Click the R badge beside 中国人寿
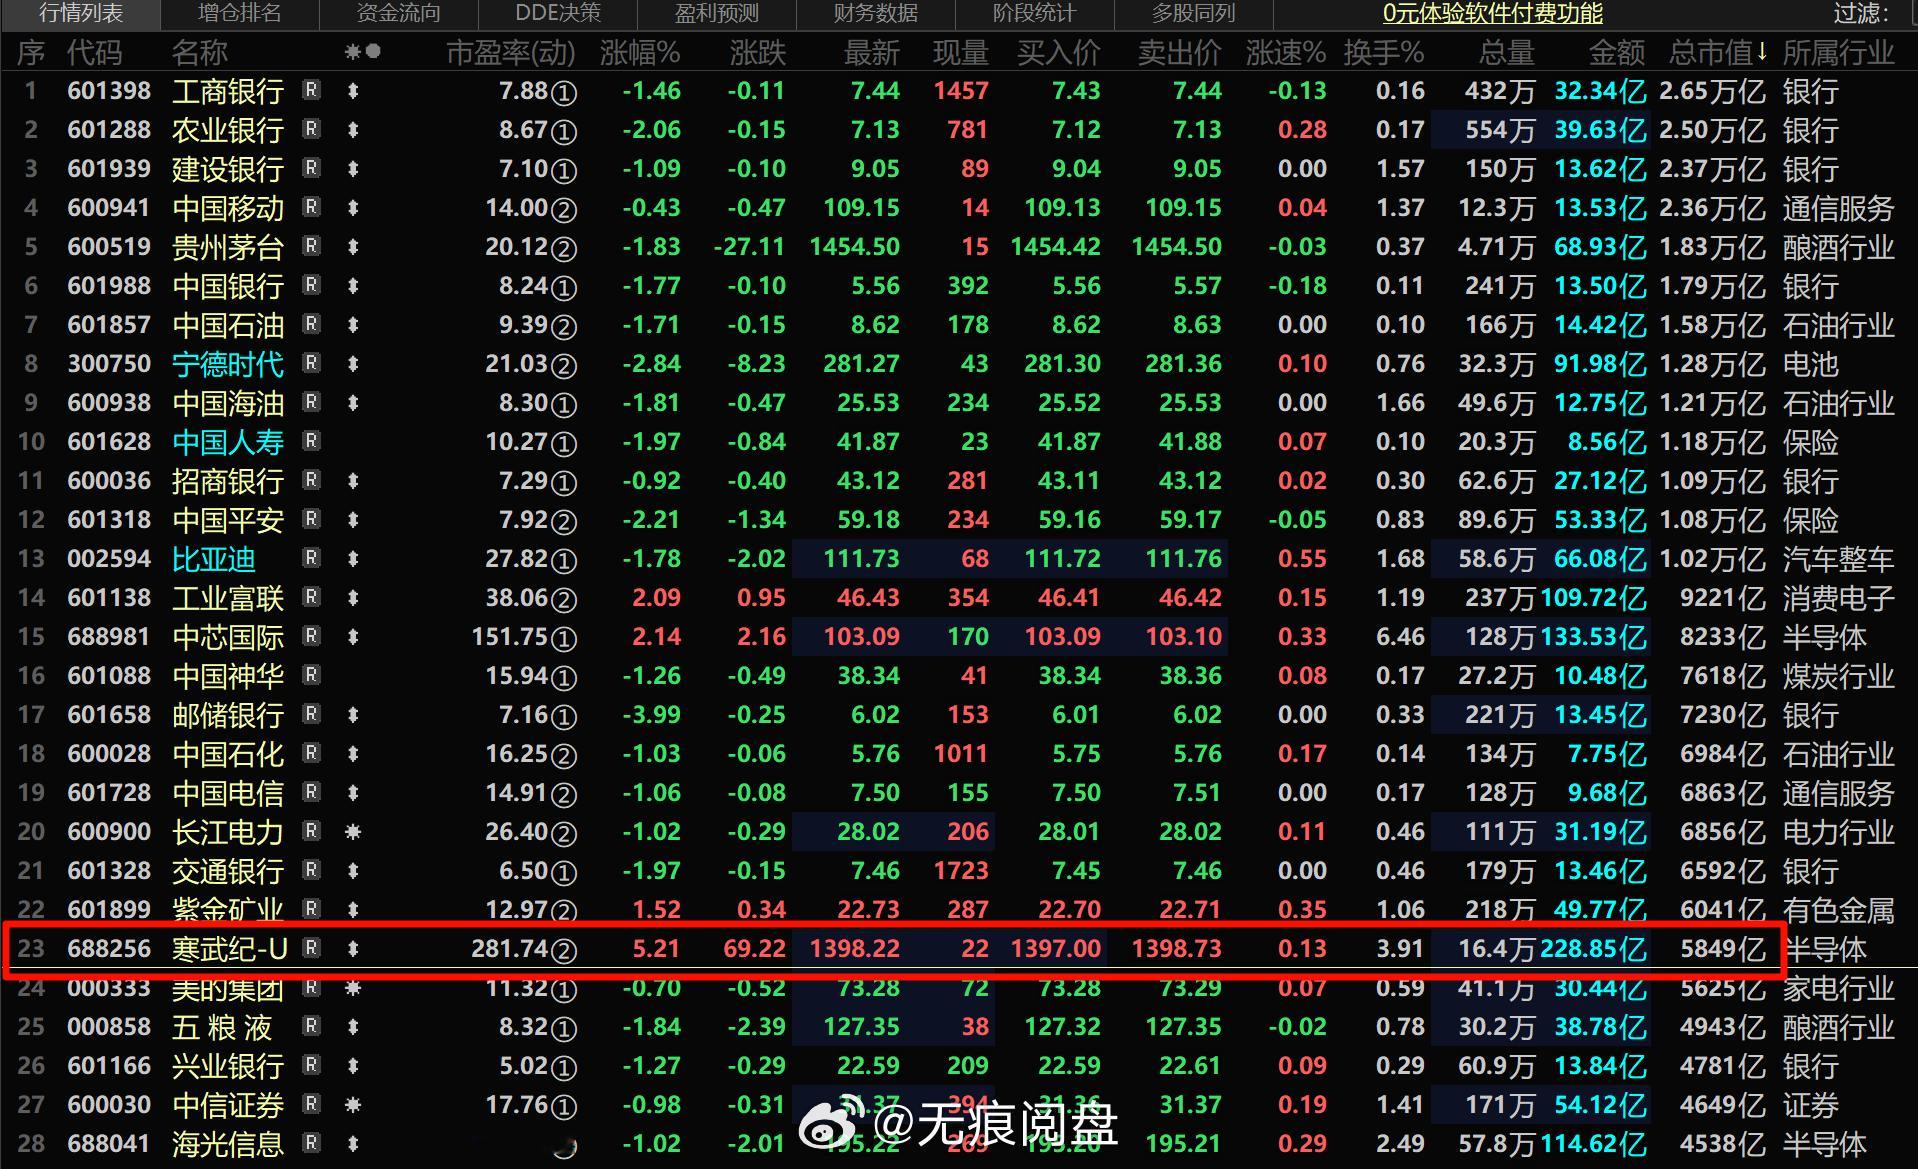The width and height of the screenshot is (1918, 1169). tap(311, 441)
